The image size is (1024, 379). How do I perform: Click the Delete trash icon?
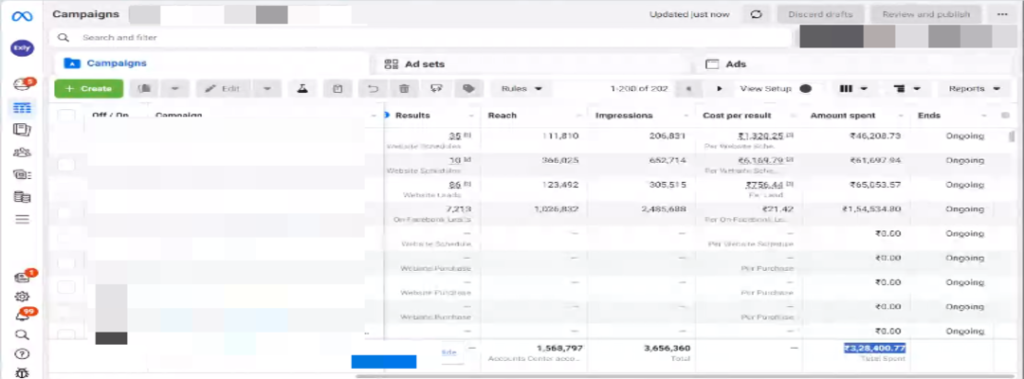404,88
